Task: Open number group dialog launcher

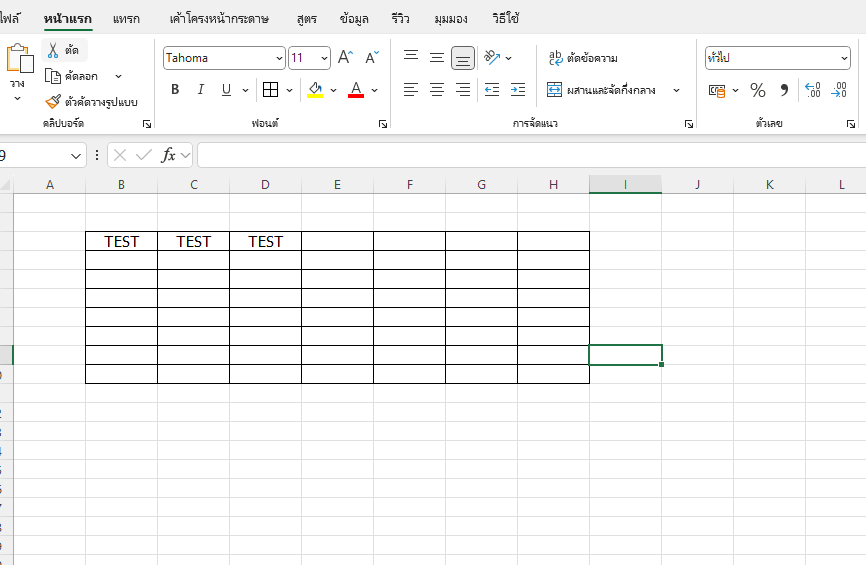Action: (x=851, y=124)
